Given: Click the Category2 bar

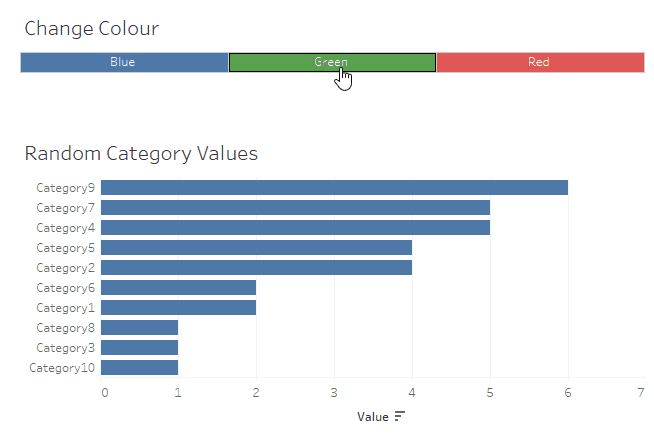Looking at the screenshot, I should (256, 268).
